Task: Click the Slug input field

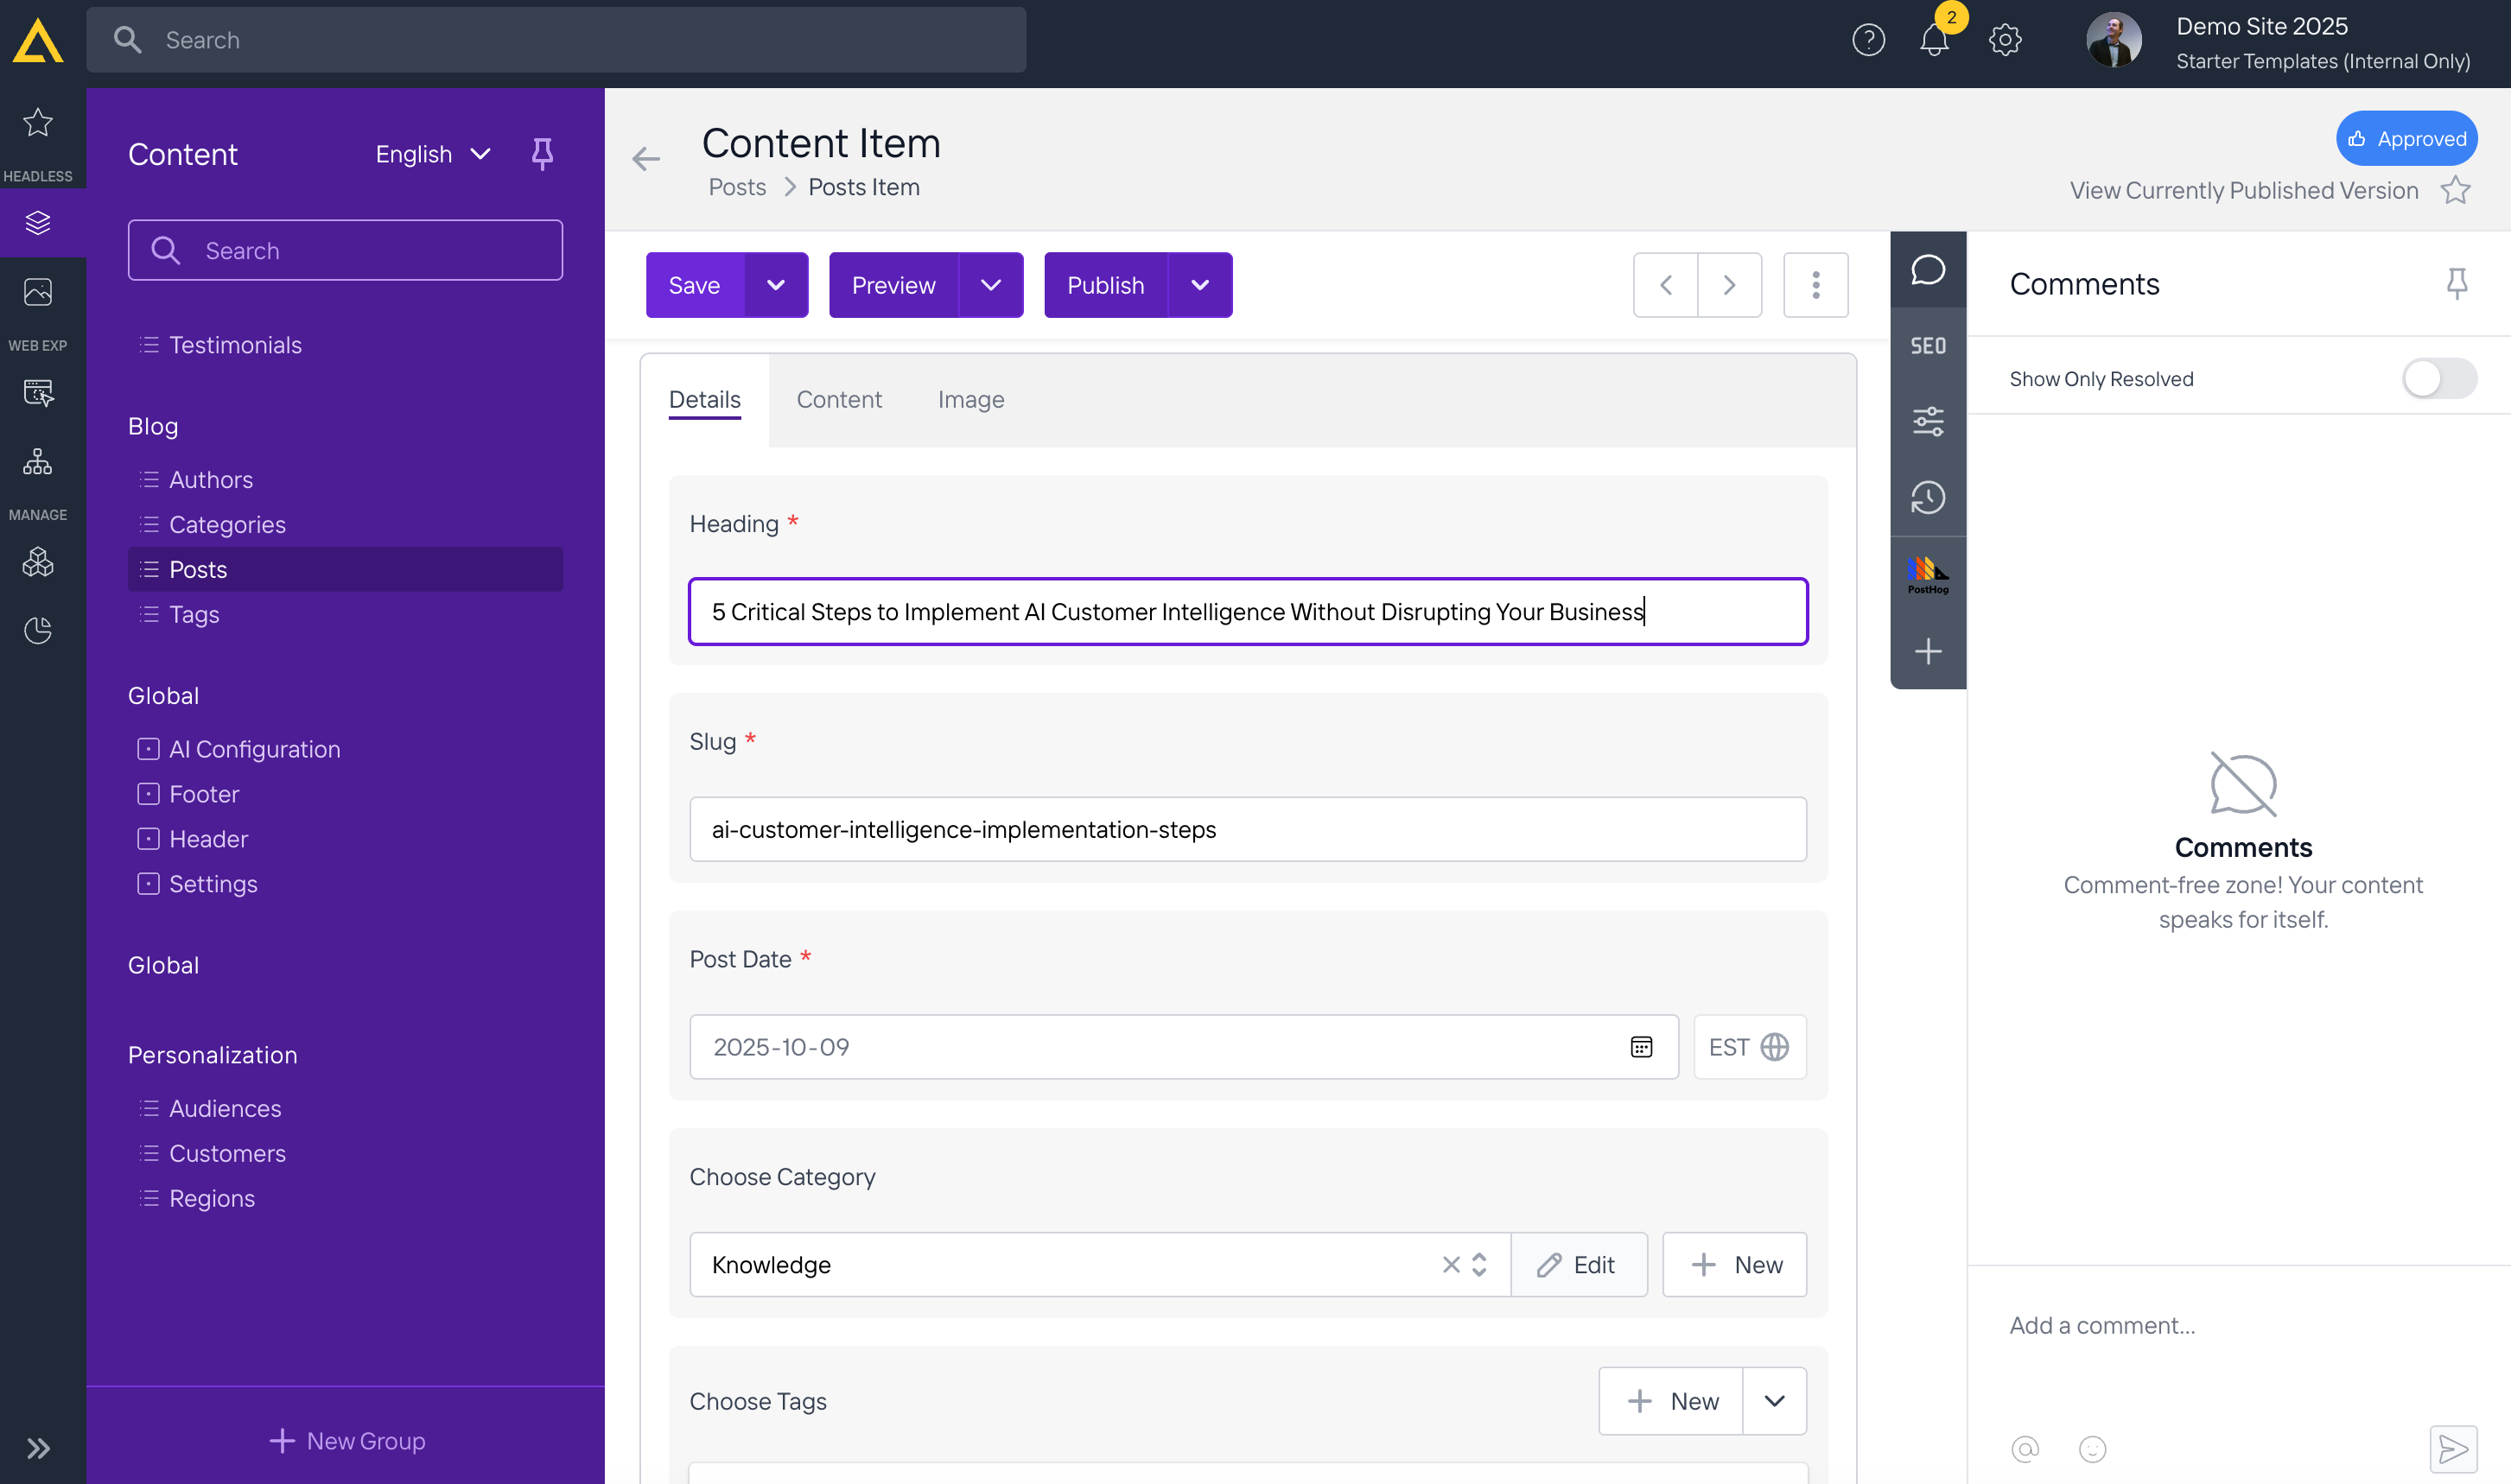Action: click(1247, 829)
